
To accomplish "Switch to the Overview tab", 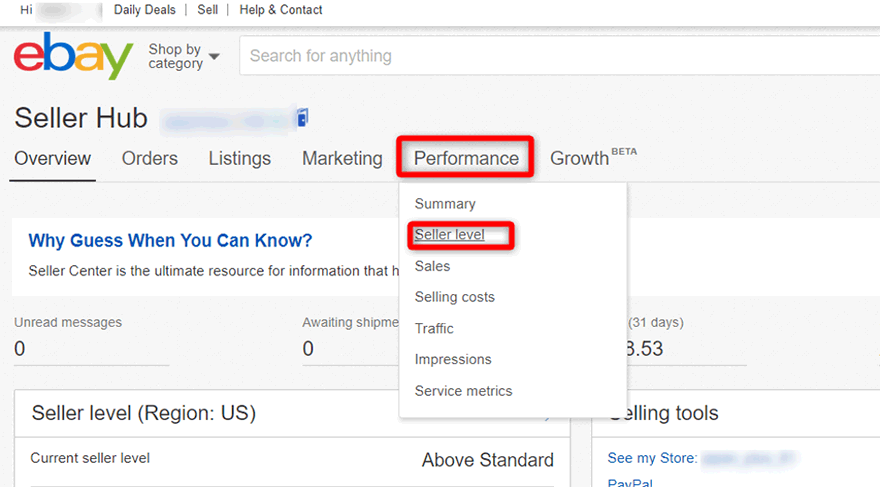I will pyautogui.click(x=53, y=159).
